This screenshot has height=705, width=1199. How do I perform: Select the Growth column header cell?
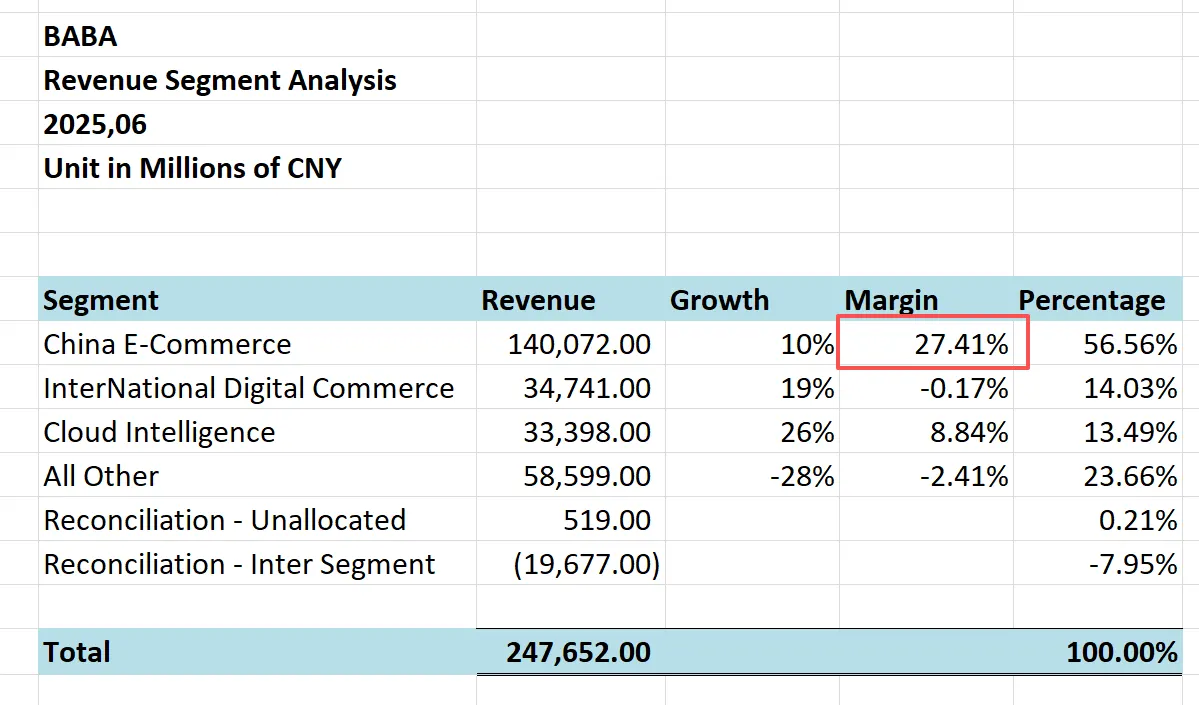click(x=720, y=300)
